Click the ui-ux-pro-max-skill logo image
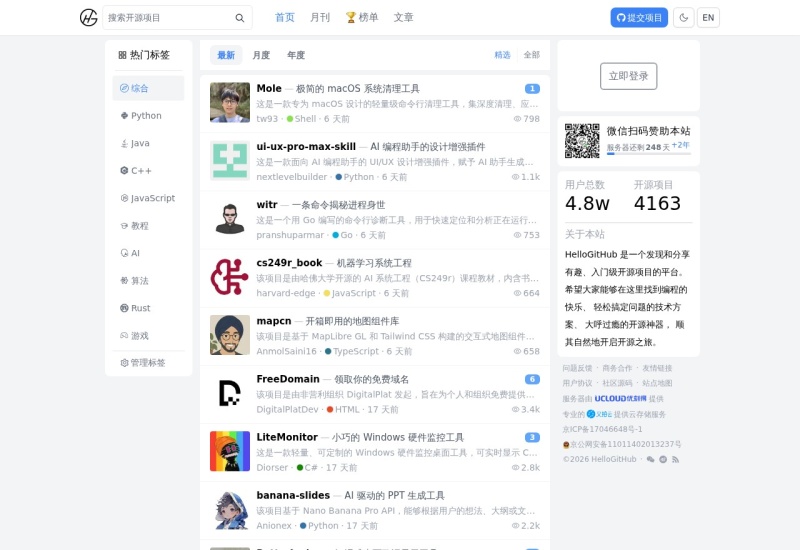800x550 pixels. click(230, 161)
